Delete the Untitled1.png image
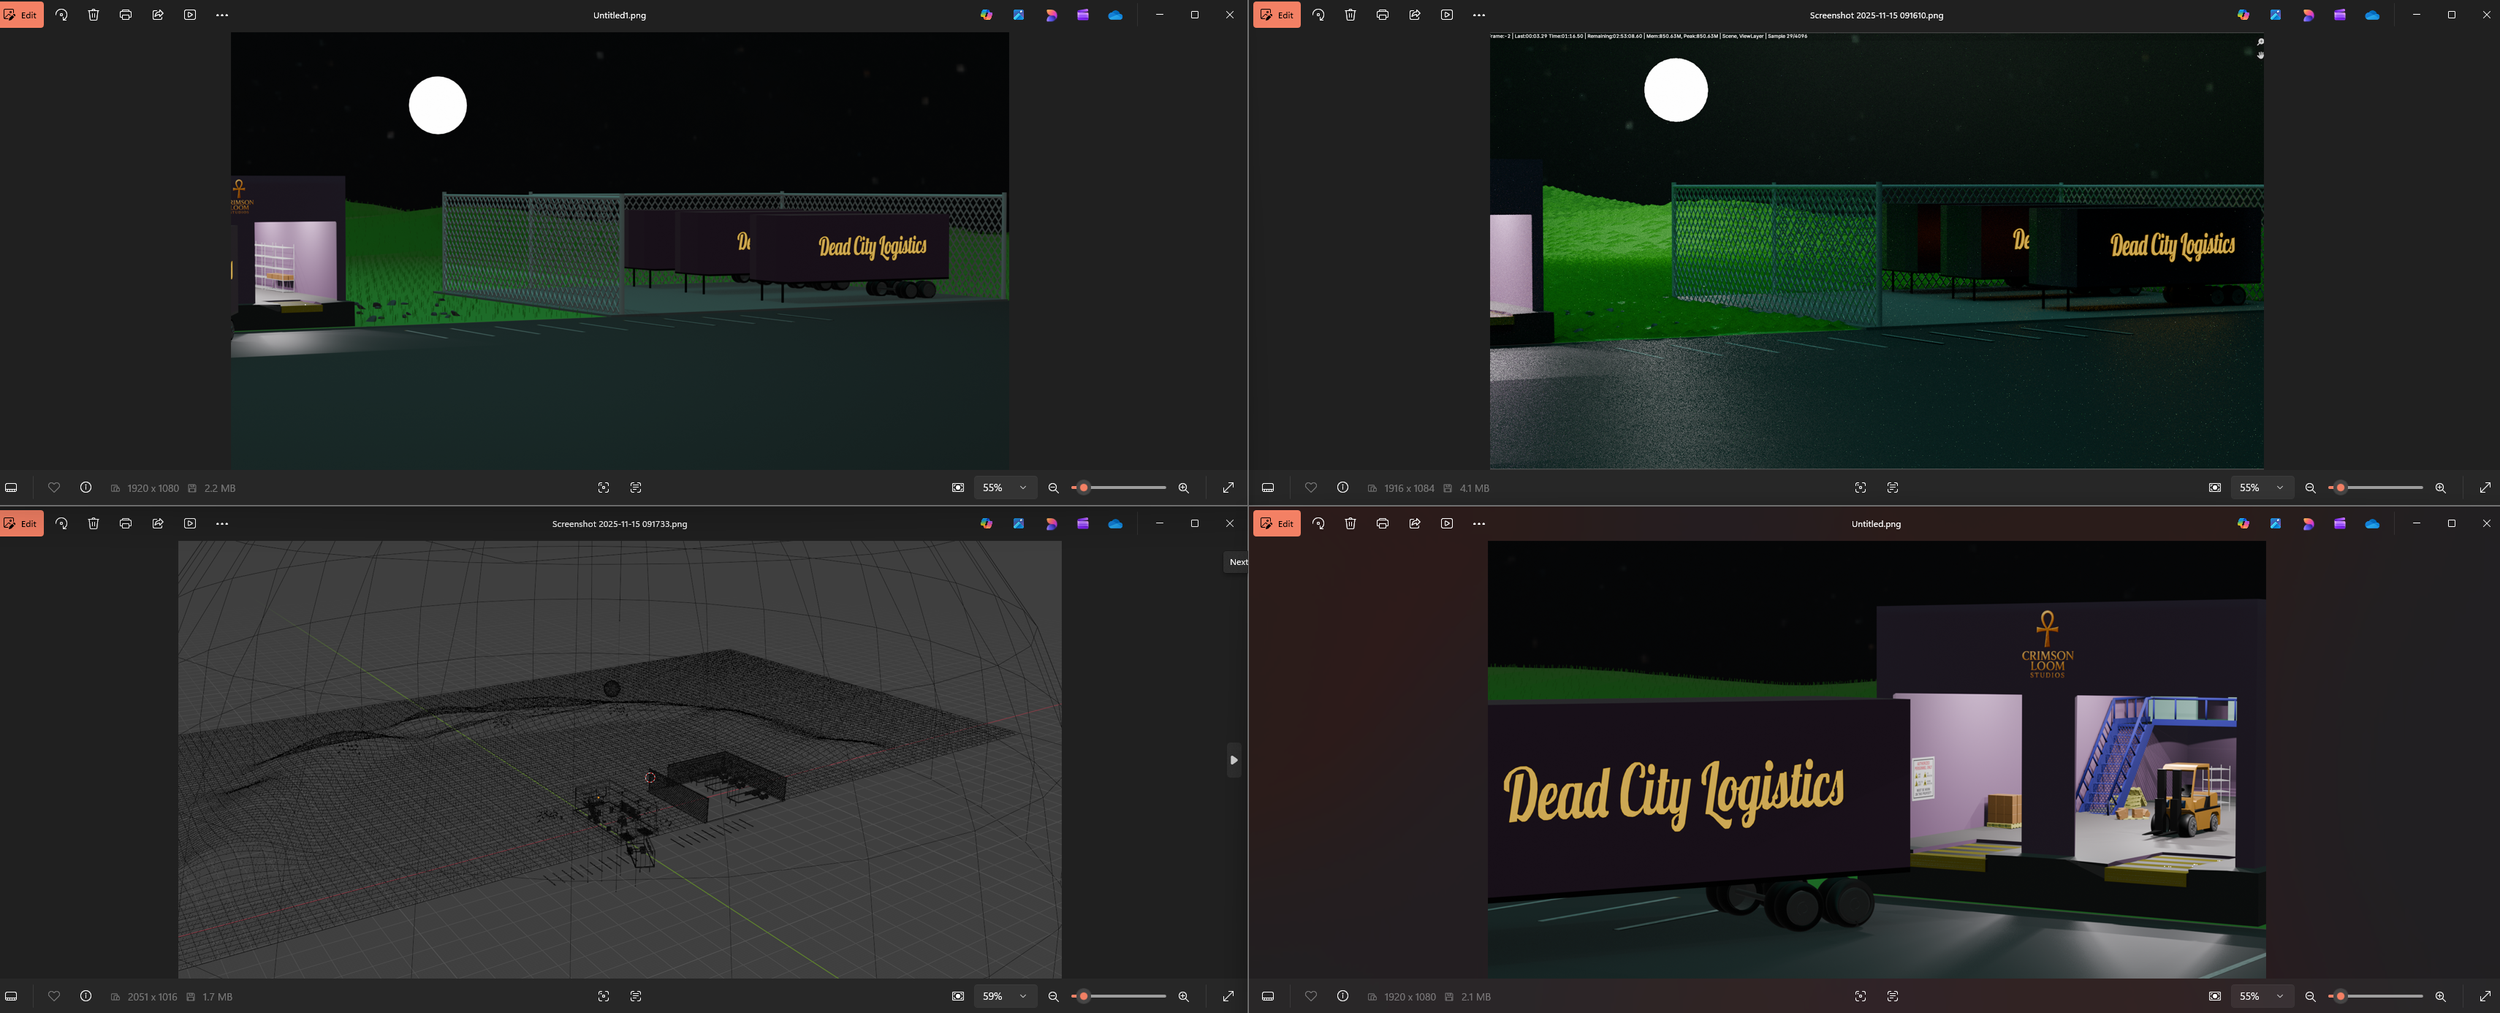This screenshot has width=2500, height=1013. 92,15
